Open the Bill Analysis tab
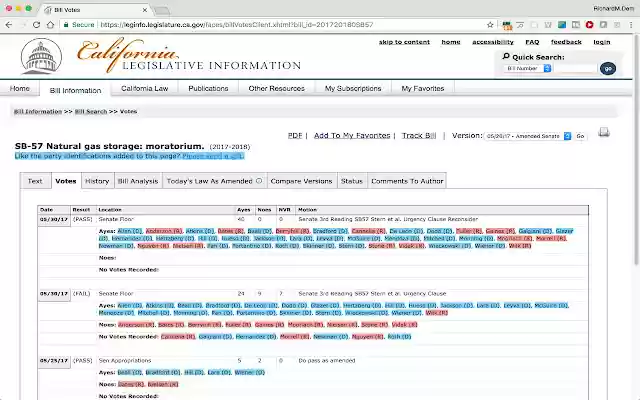 [138, 181]
